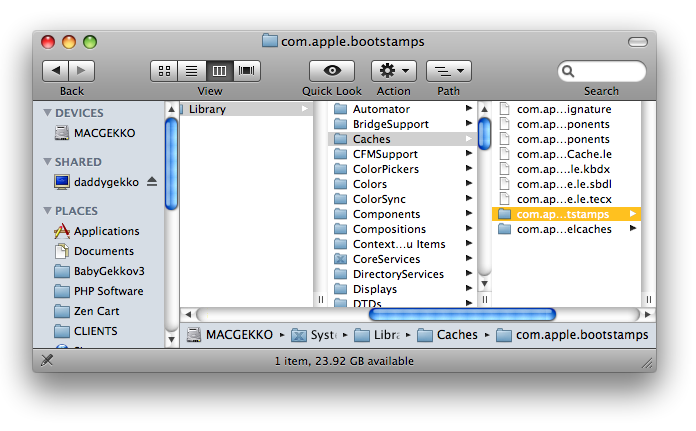
Task: Select the Colors folder
Action: [403, 184]
